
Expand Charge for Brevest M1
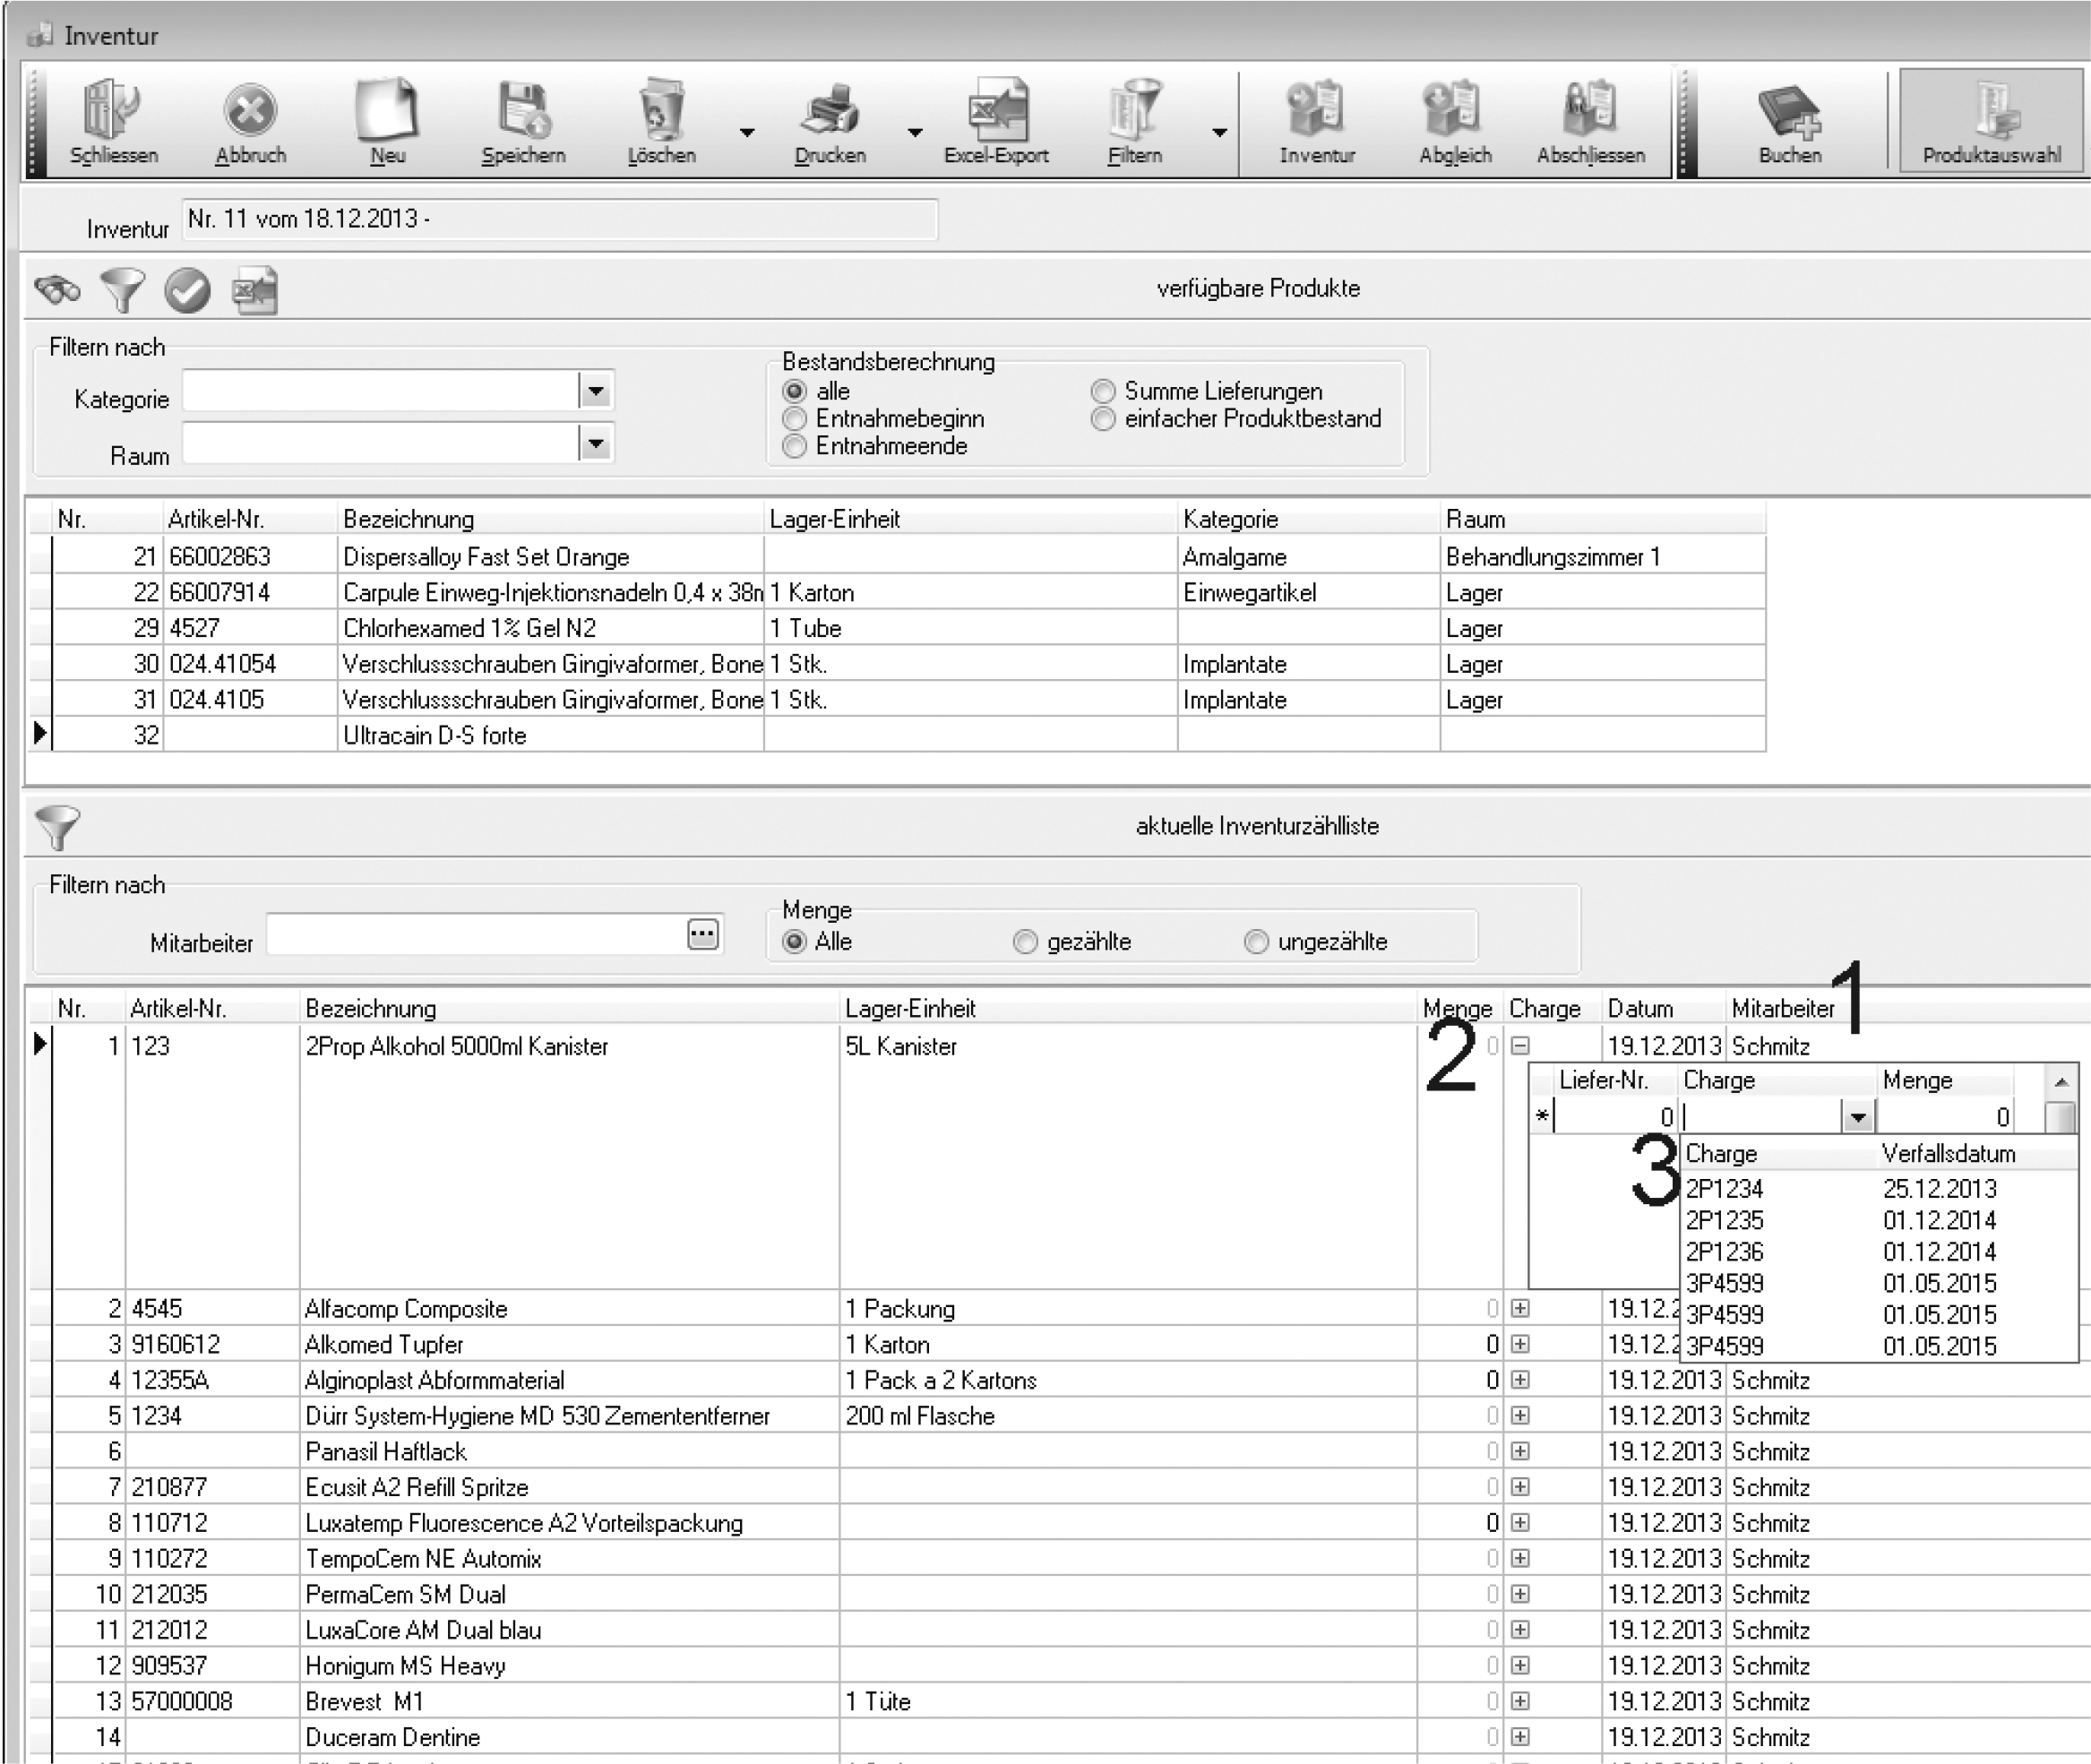click(x=1520, y=1701)
